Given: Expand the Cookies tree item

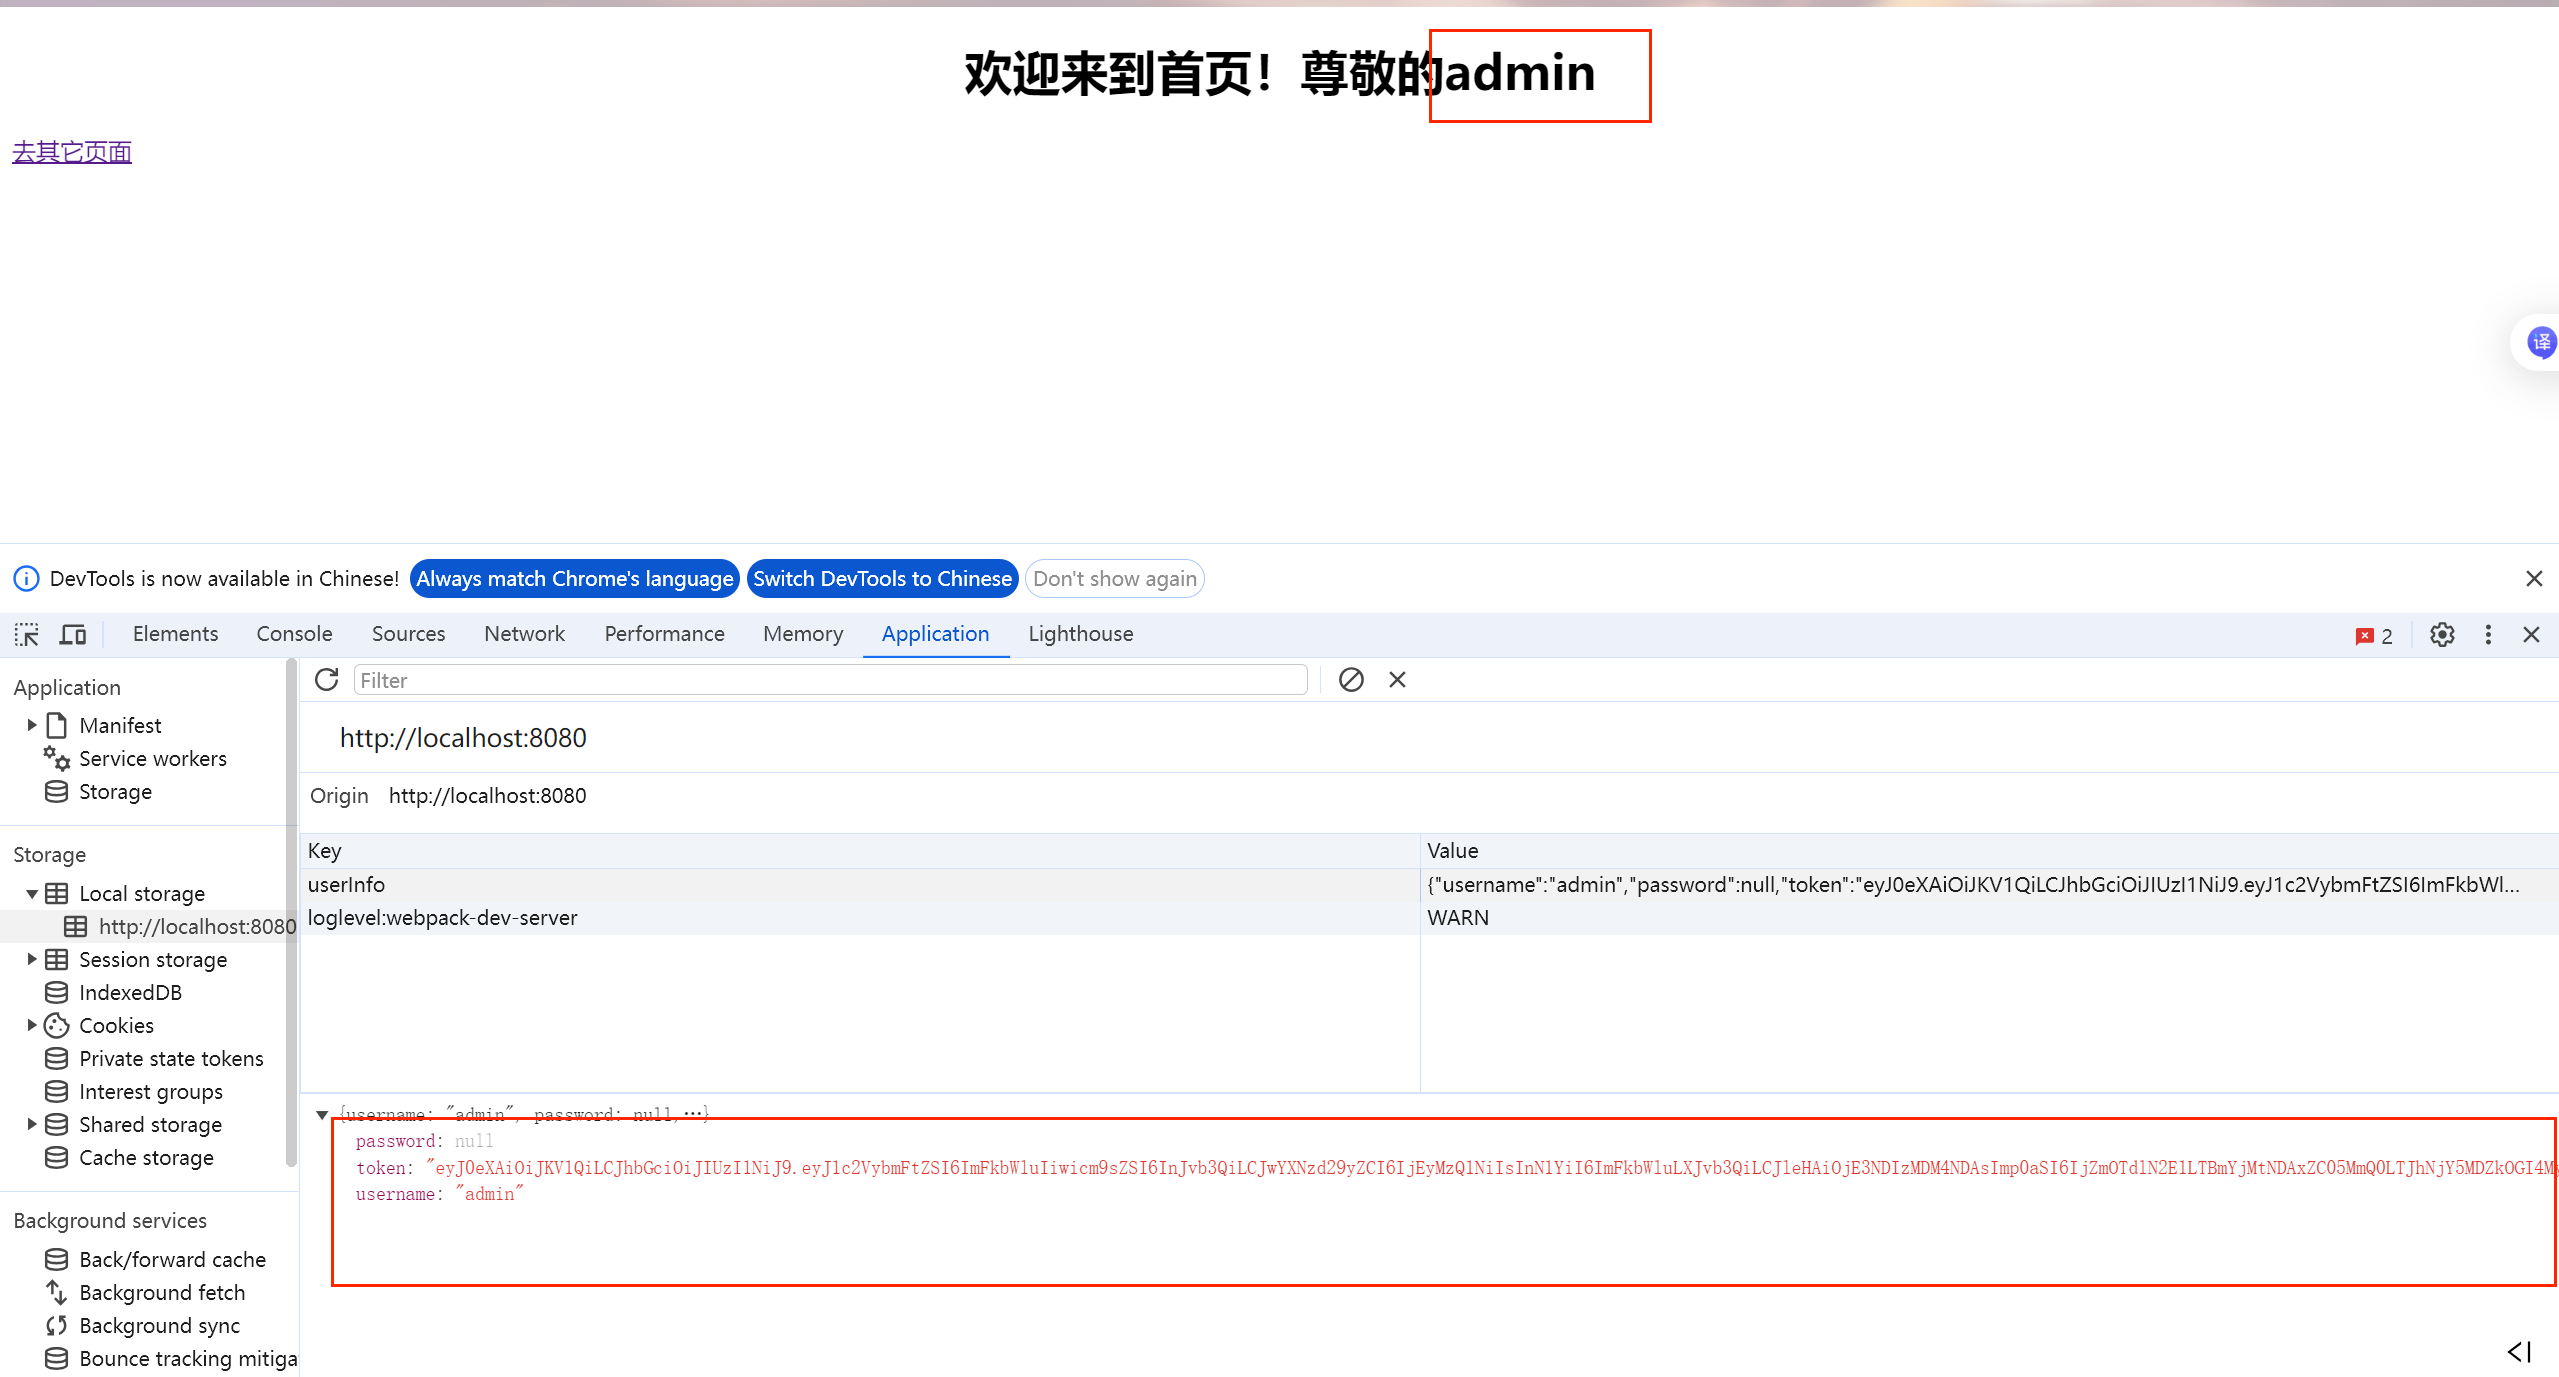Looking at the screenshot, I should 32,1026.
